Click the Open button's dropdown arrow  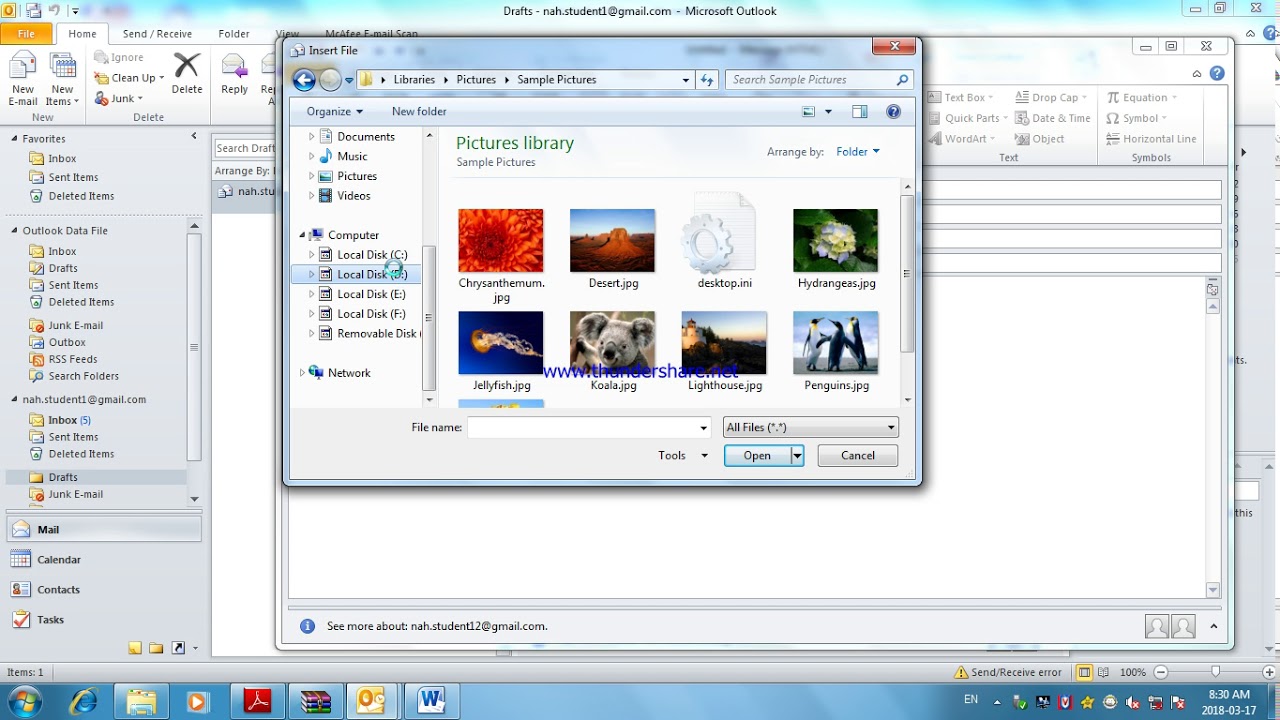(797, 456)
